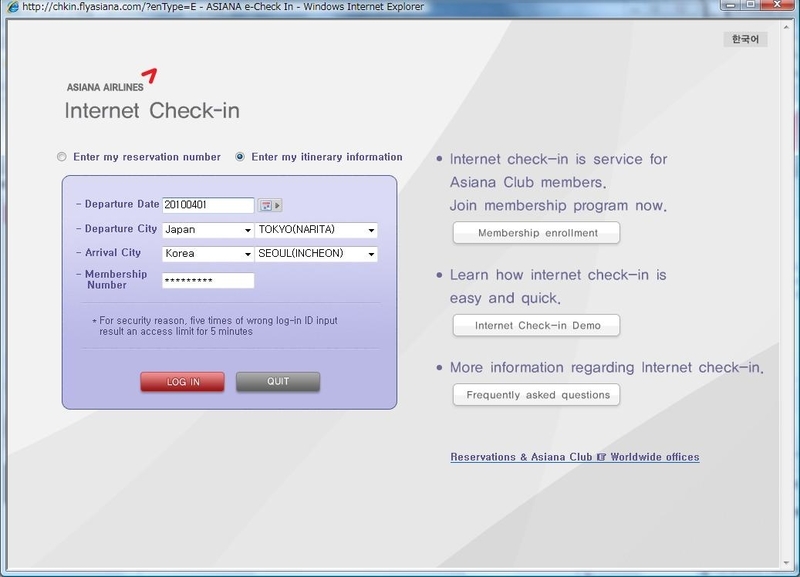Click the 'Internet Check-in' page heading

152,111
